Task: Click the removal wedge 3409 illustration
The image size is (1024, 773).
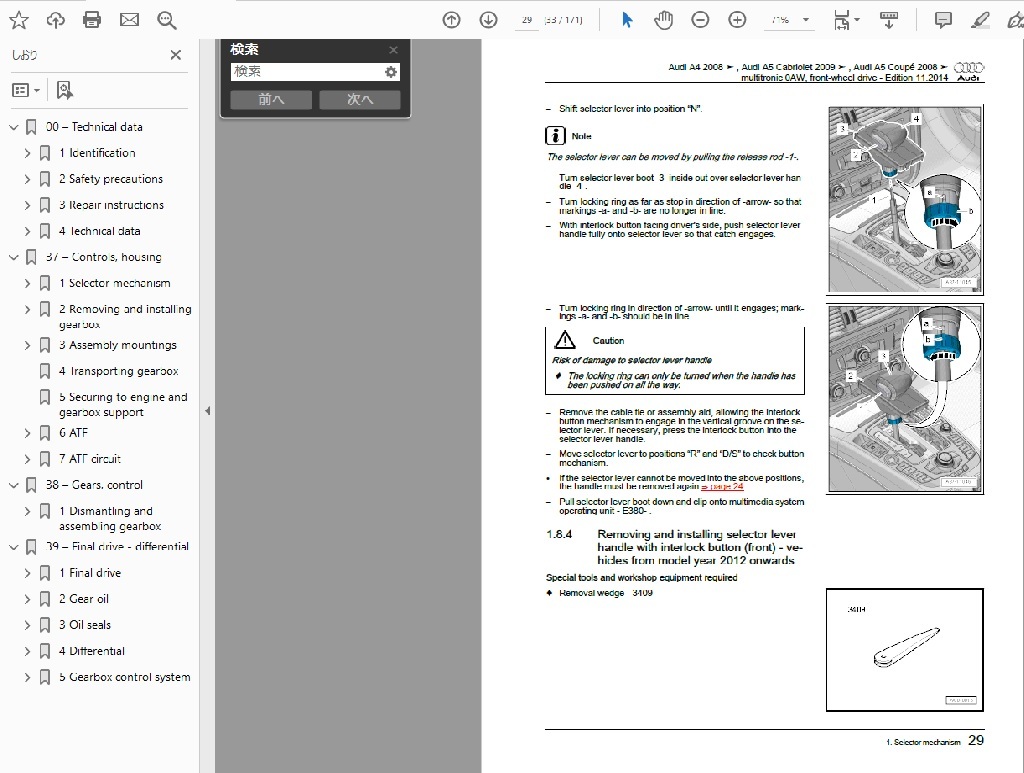Action: coord(905,650)
